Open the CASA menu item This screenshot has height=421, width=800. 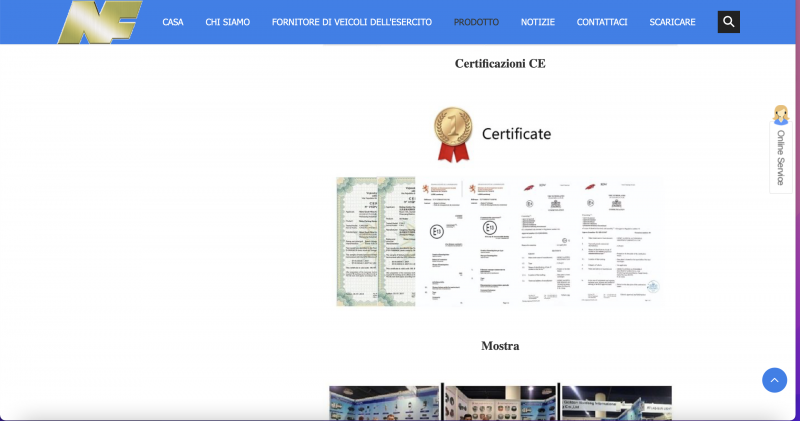coord(173,22)
